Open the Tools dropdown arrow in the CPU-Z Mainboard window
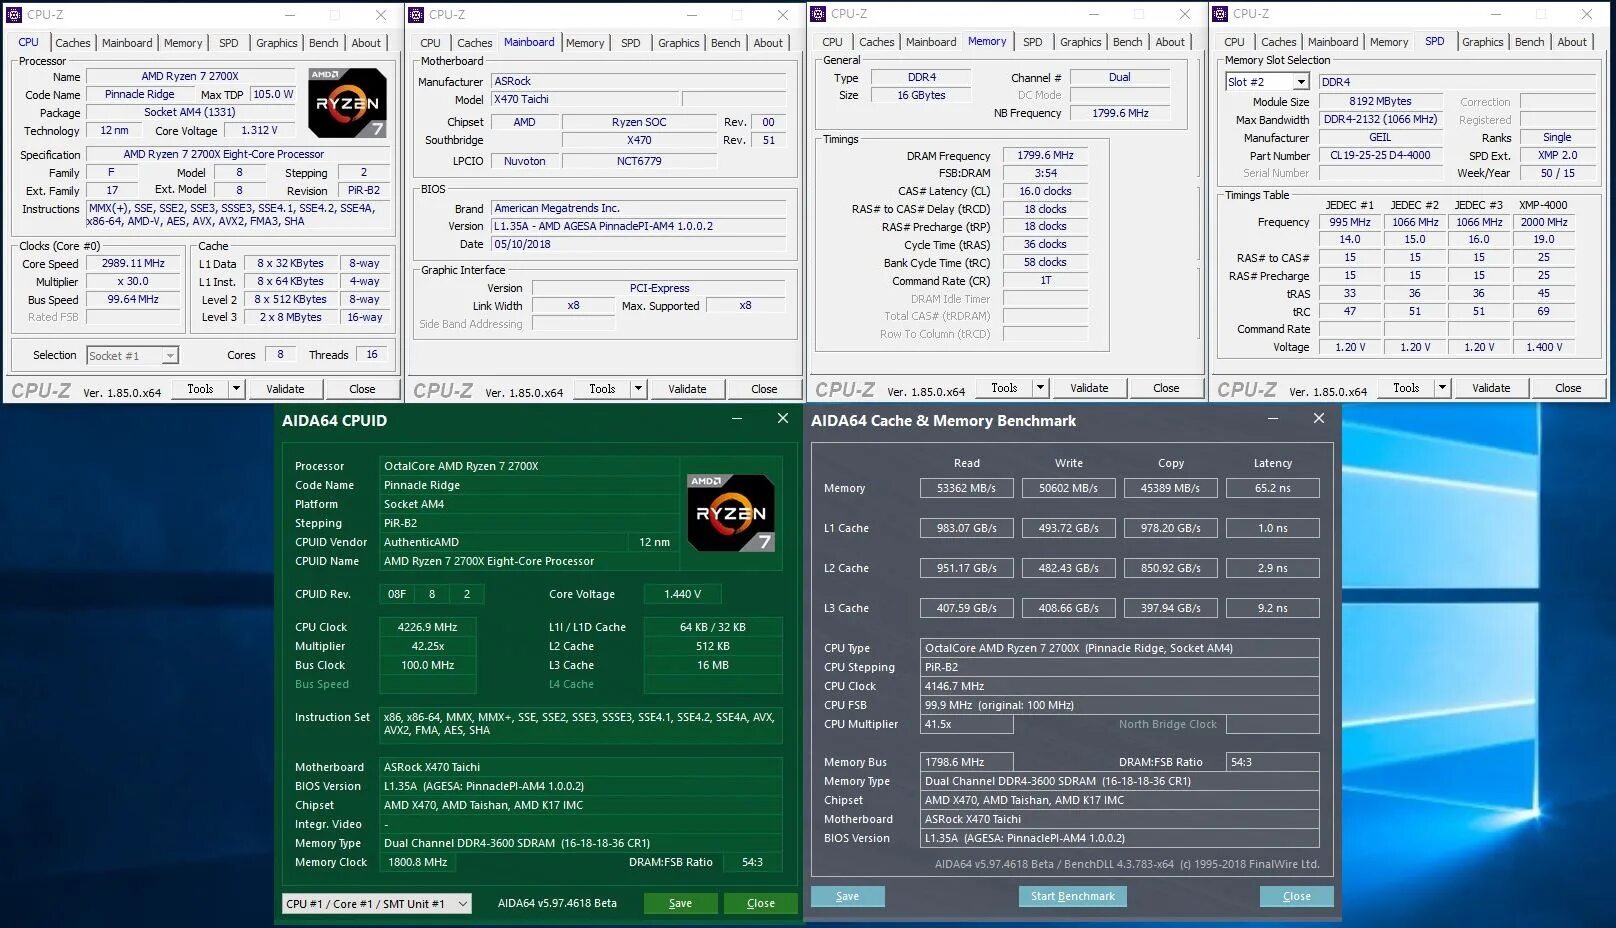 [x=638, y=389]
